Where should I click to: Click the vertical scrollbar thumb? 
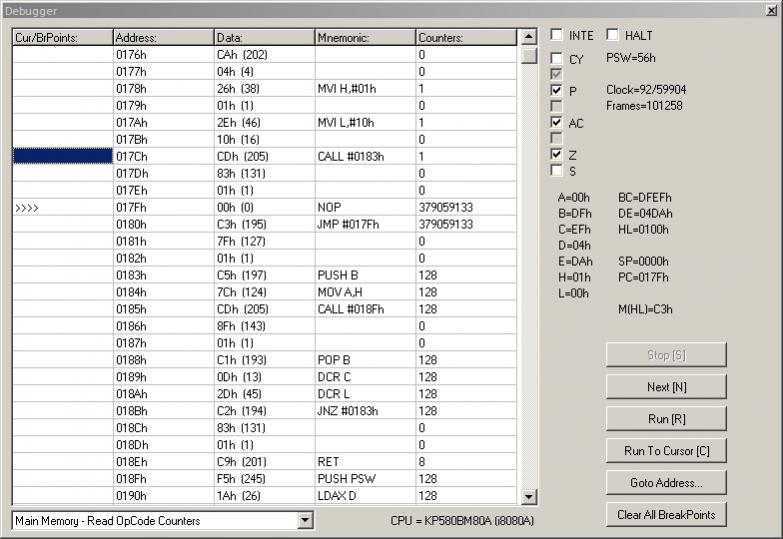(529, 55)
